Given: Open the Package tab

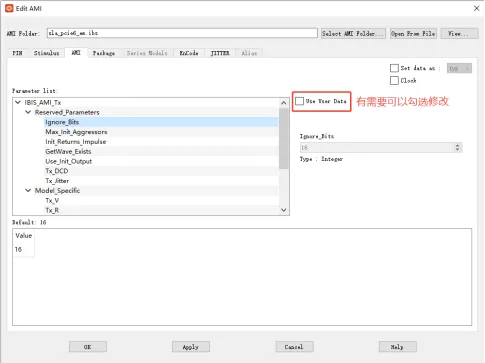Looking at the screenshot, I should [104, 53].
